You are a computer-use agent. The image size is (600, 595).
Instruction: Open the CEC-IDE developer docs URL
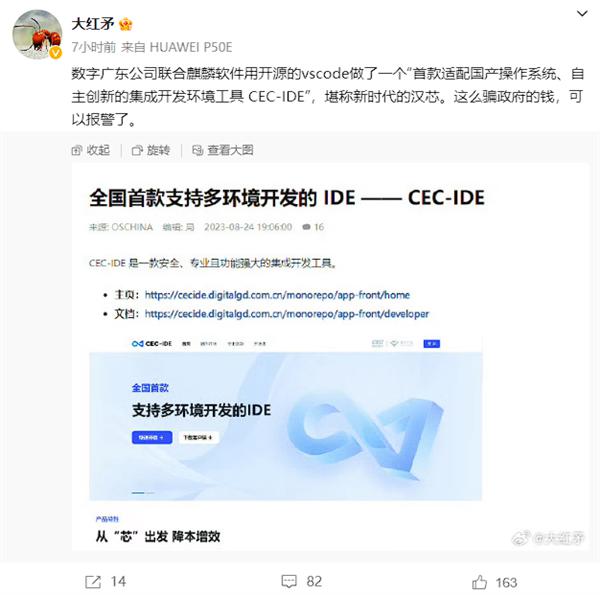(x=287, y=314)
